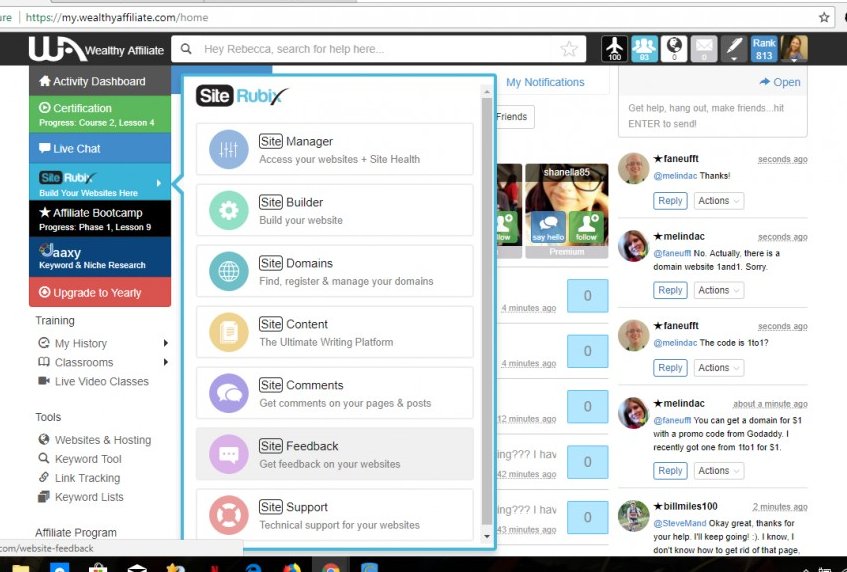Click the follow button on shanella85
The image size is (847, 572).
(x=587, y=227)
